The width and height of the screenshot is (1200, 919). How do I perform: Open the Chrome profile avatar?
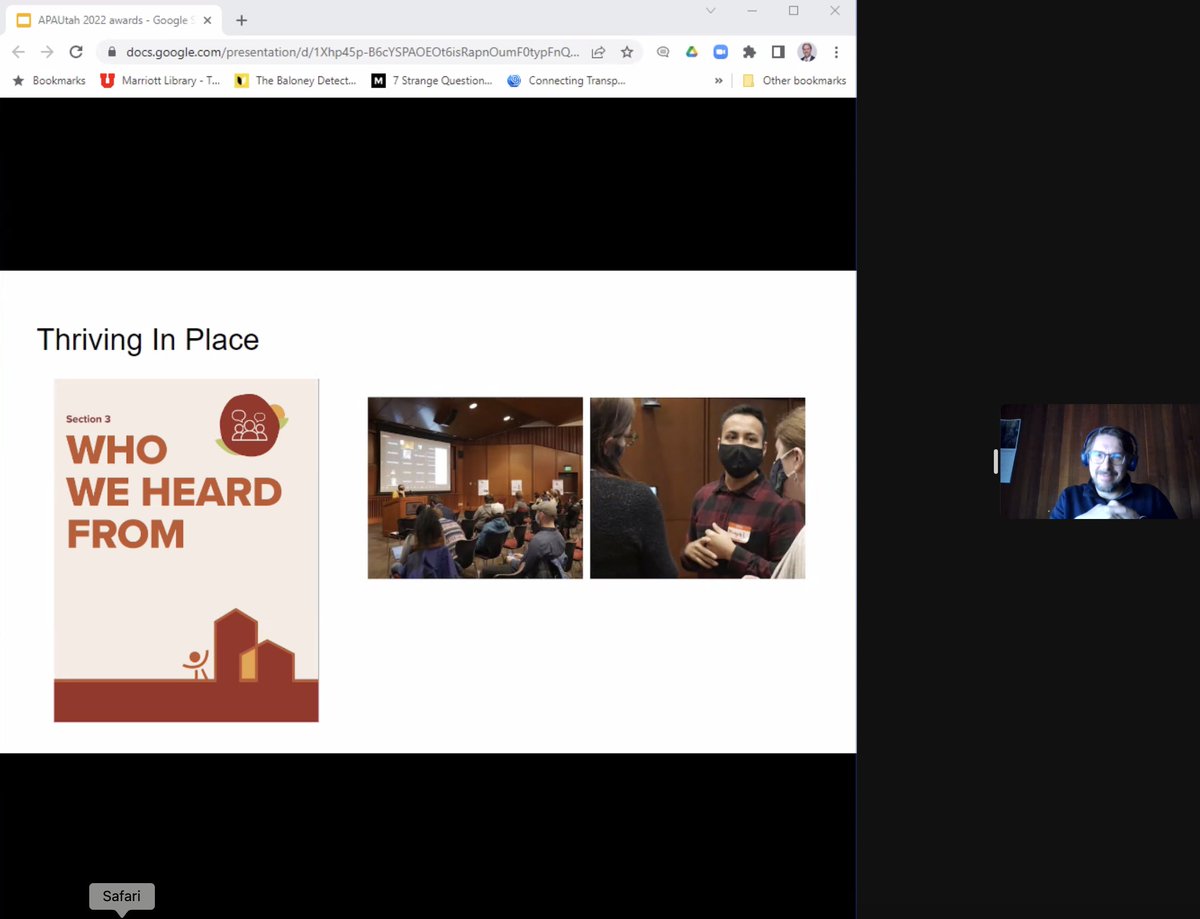(x=806, y=51)
